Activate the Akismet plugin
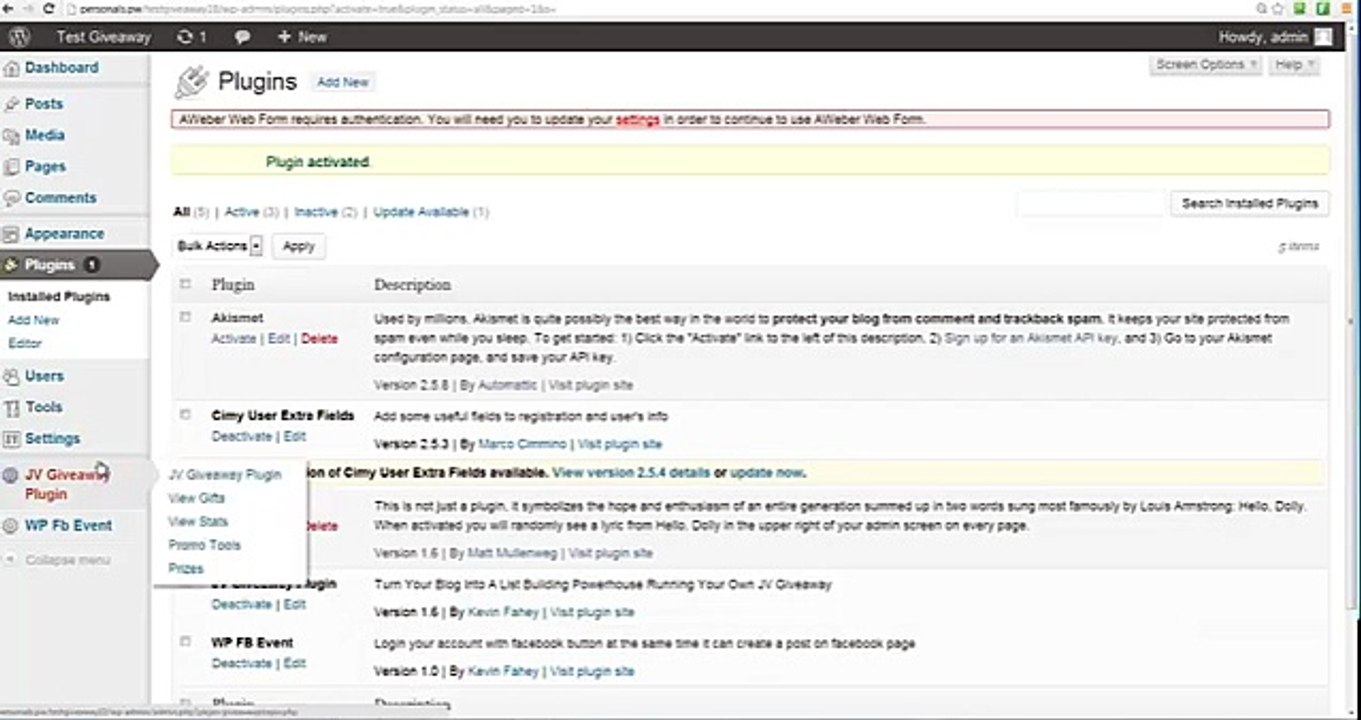 pyautogui.click(x=234, y=339)
